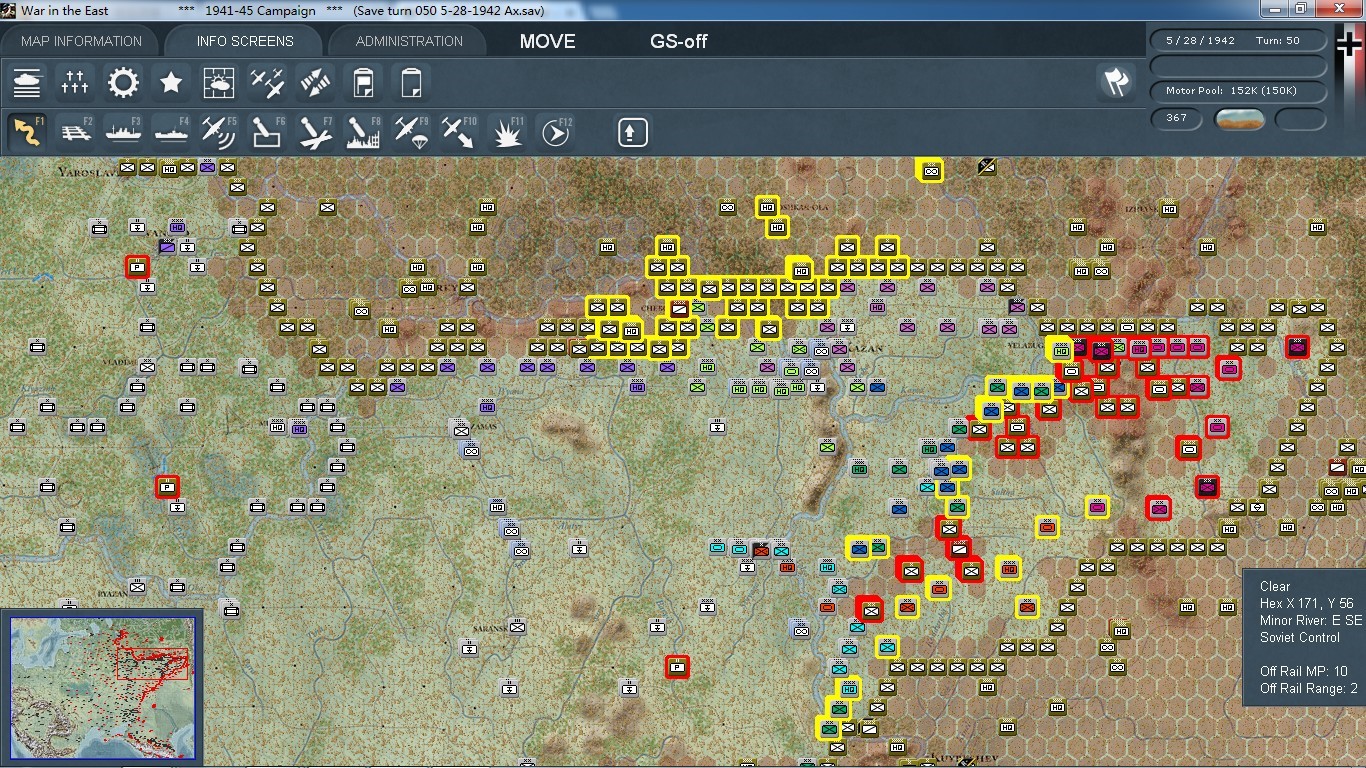Open the Order of Battle tank icon
This screenshot has width=1366, height=768.
(x=27, y=83)
